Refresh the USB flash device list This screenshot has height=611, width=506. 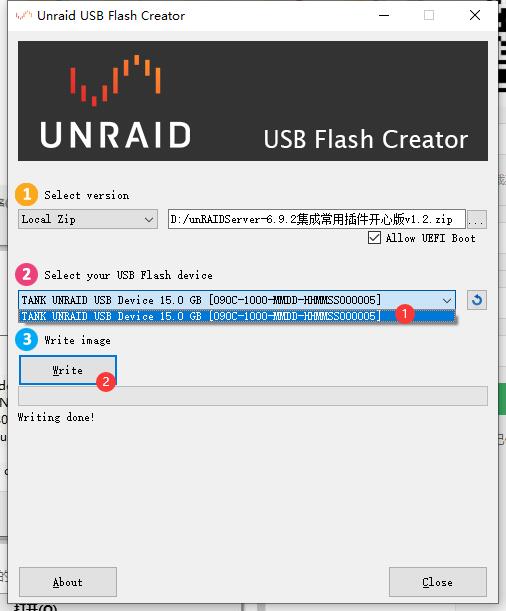click(x=477, y=300)
